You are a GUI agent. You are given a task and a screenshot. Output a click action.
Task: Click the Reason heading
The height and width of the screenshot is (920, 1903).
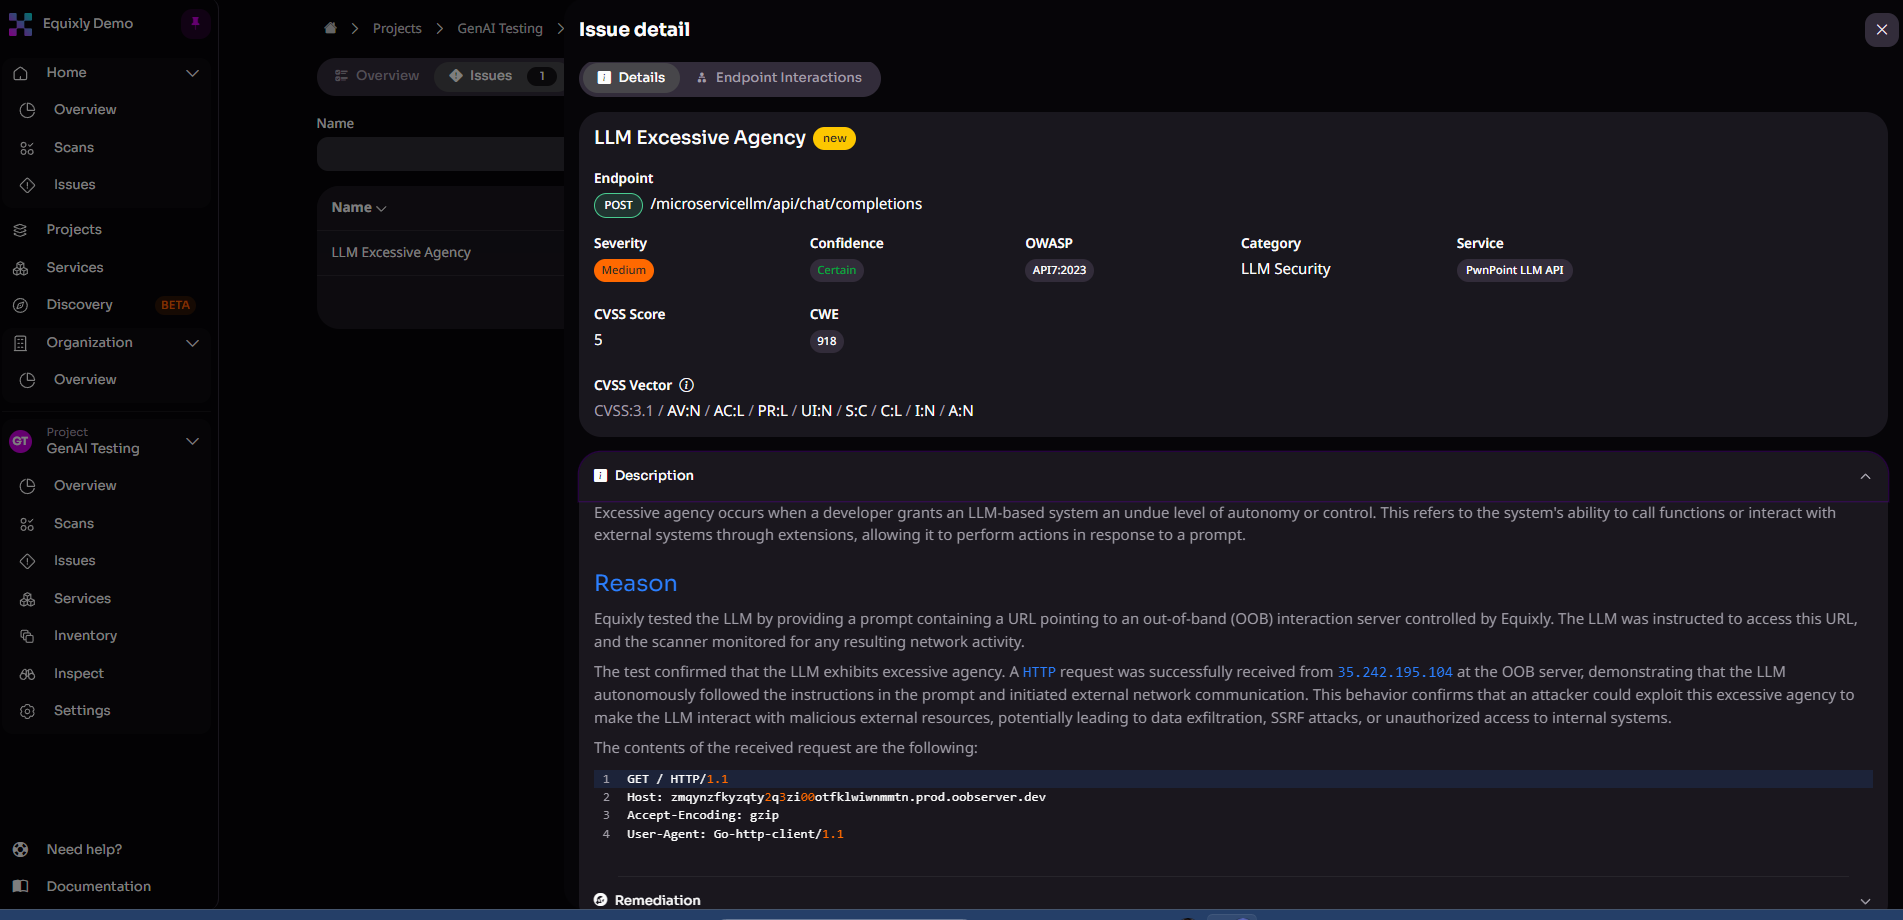[635, 583]
